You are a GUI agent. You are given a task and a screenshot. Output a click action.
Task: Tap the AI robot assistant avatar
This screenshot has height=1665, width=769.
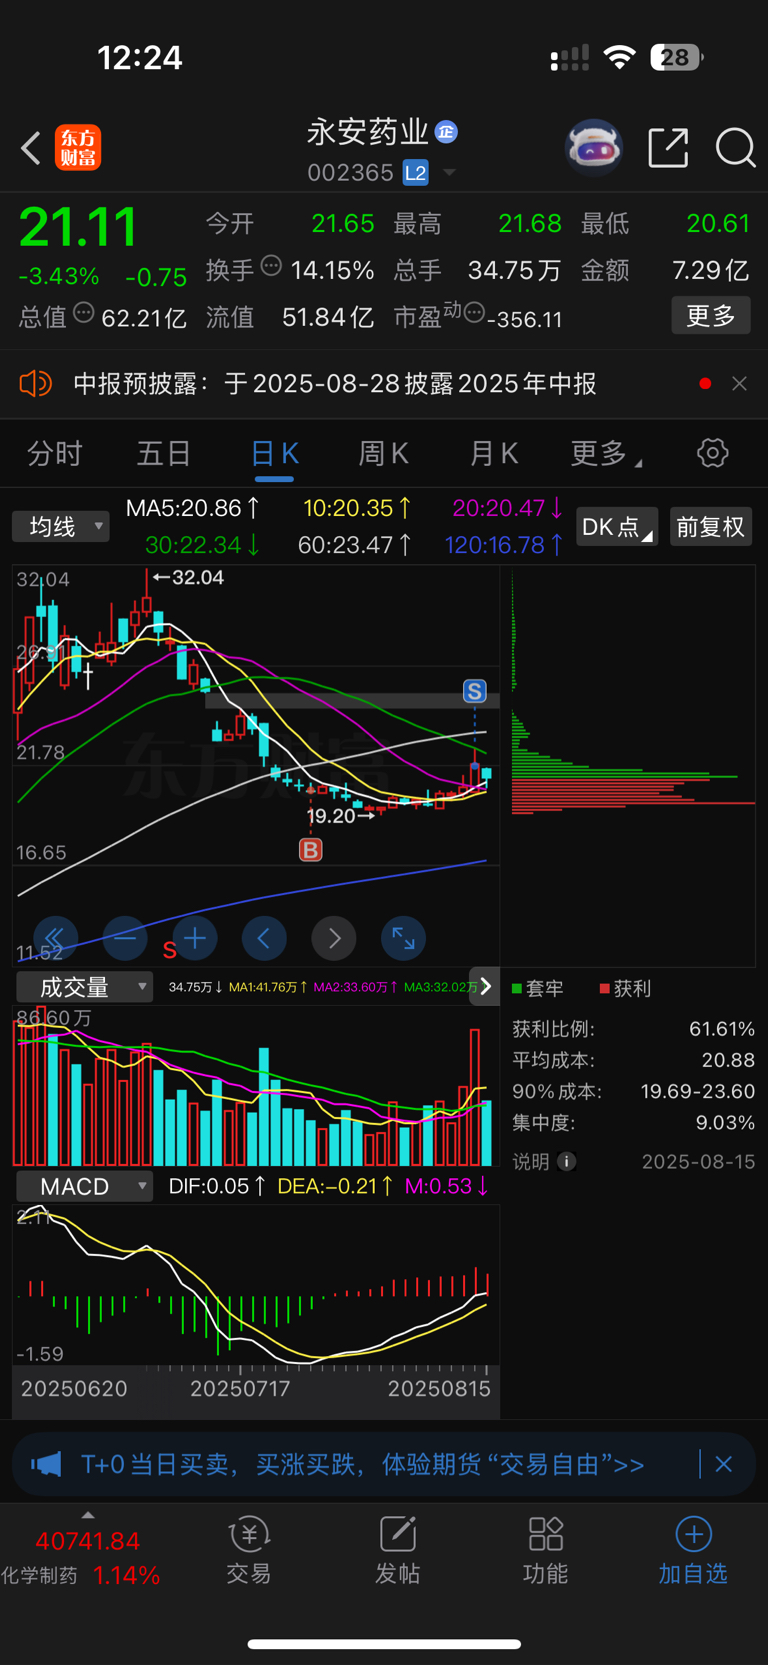click(594, 148)
